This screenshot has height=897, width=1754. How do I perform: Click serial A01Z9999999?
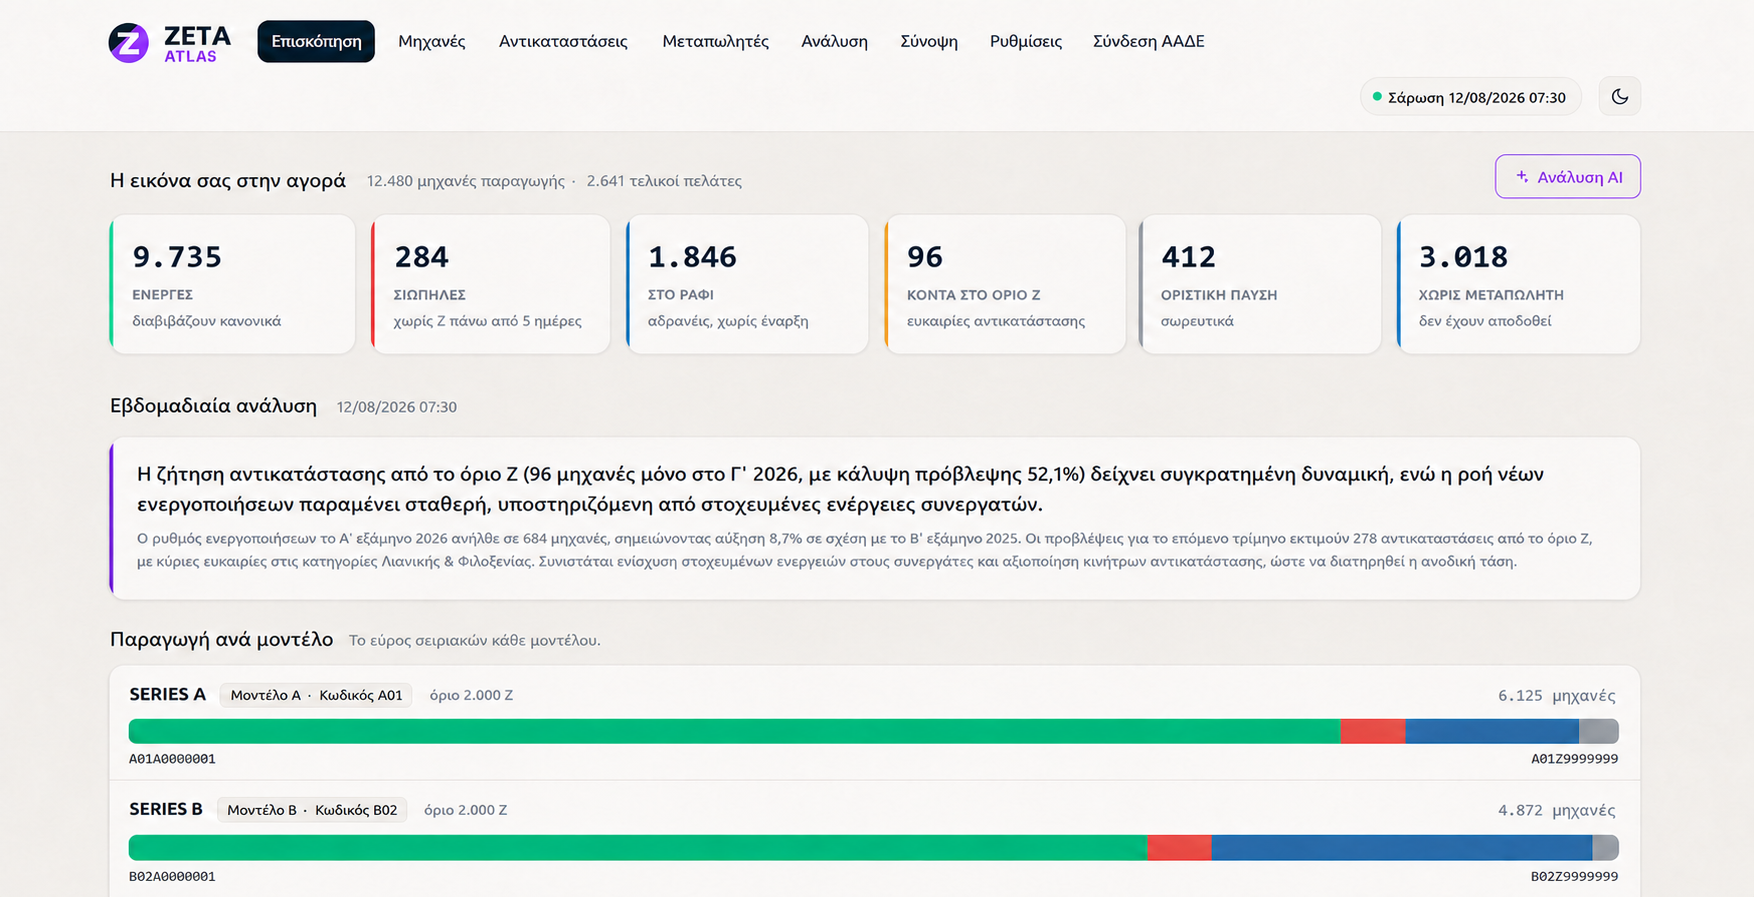click(x=1575, y=759)
